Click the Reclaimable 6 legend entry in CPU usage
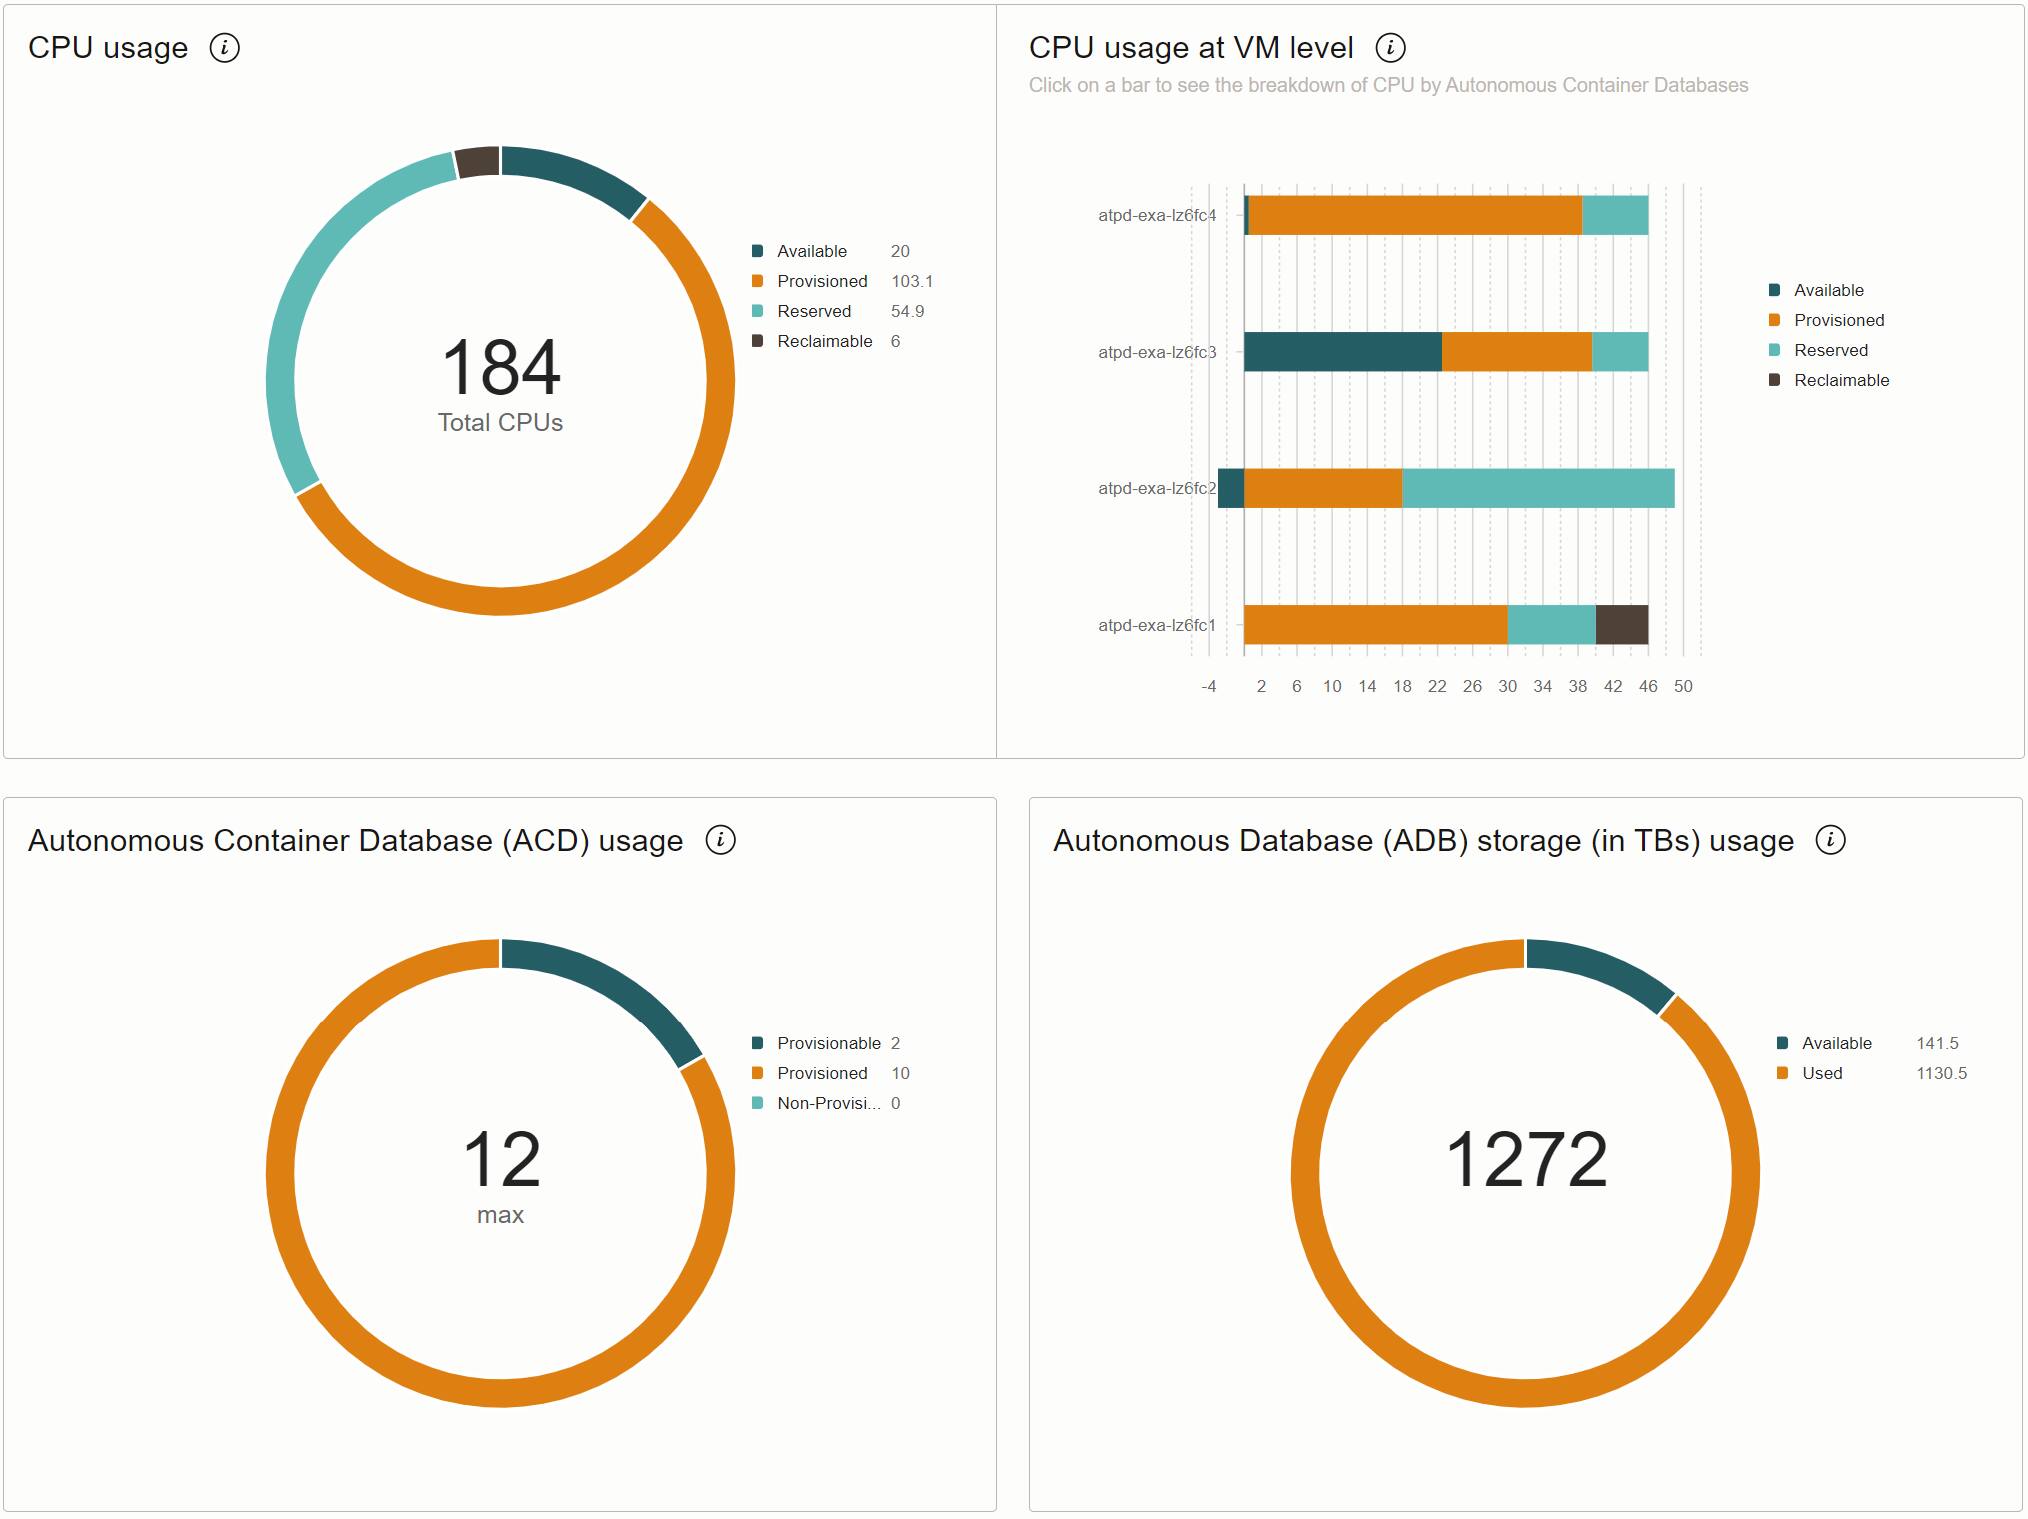The width and height of the screenshot is (2028, 1519). (826, 341)
